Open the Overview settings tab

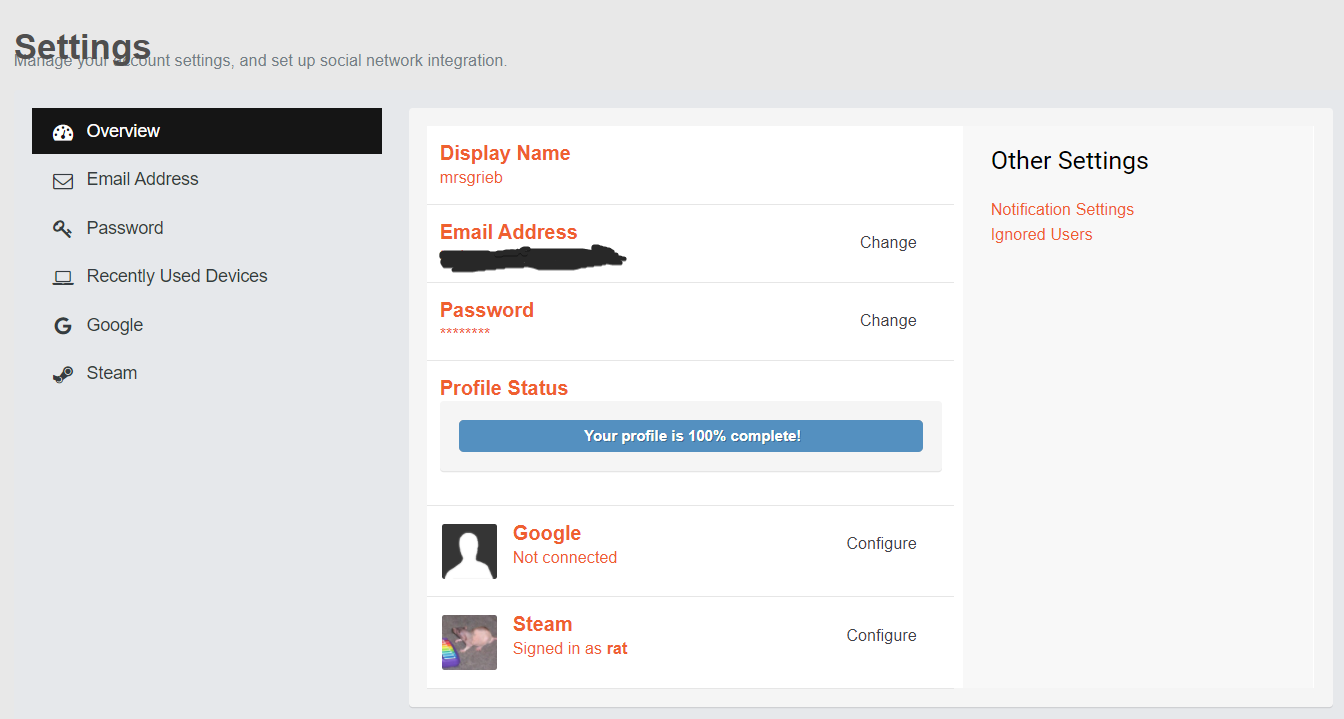[123, 131]
